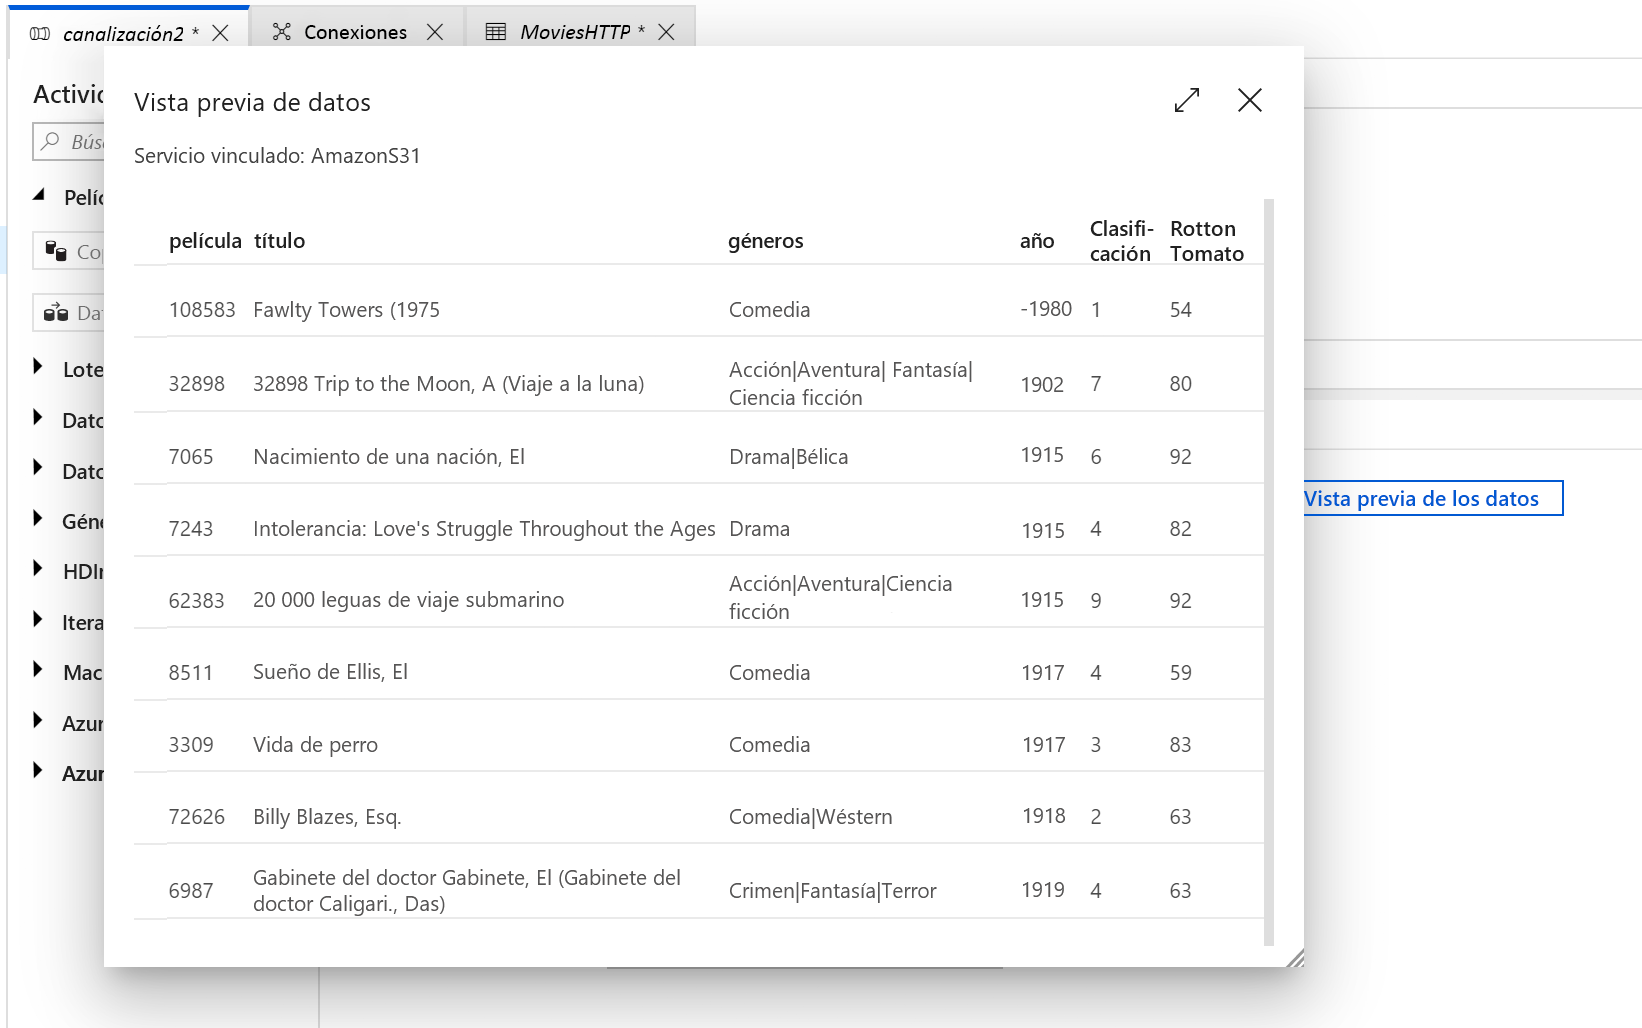The height and width of the screenshot is (1028, 1642).
Task: Click the Rotton Tomato score 80
Action: [1181, 384]
